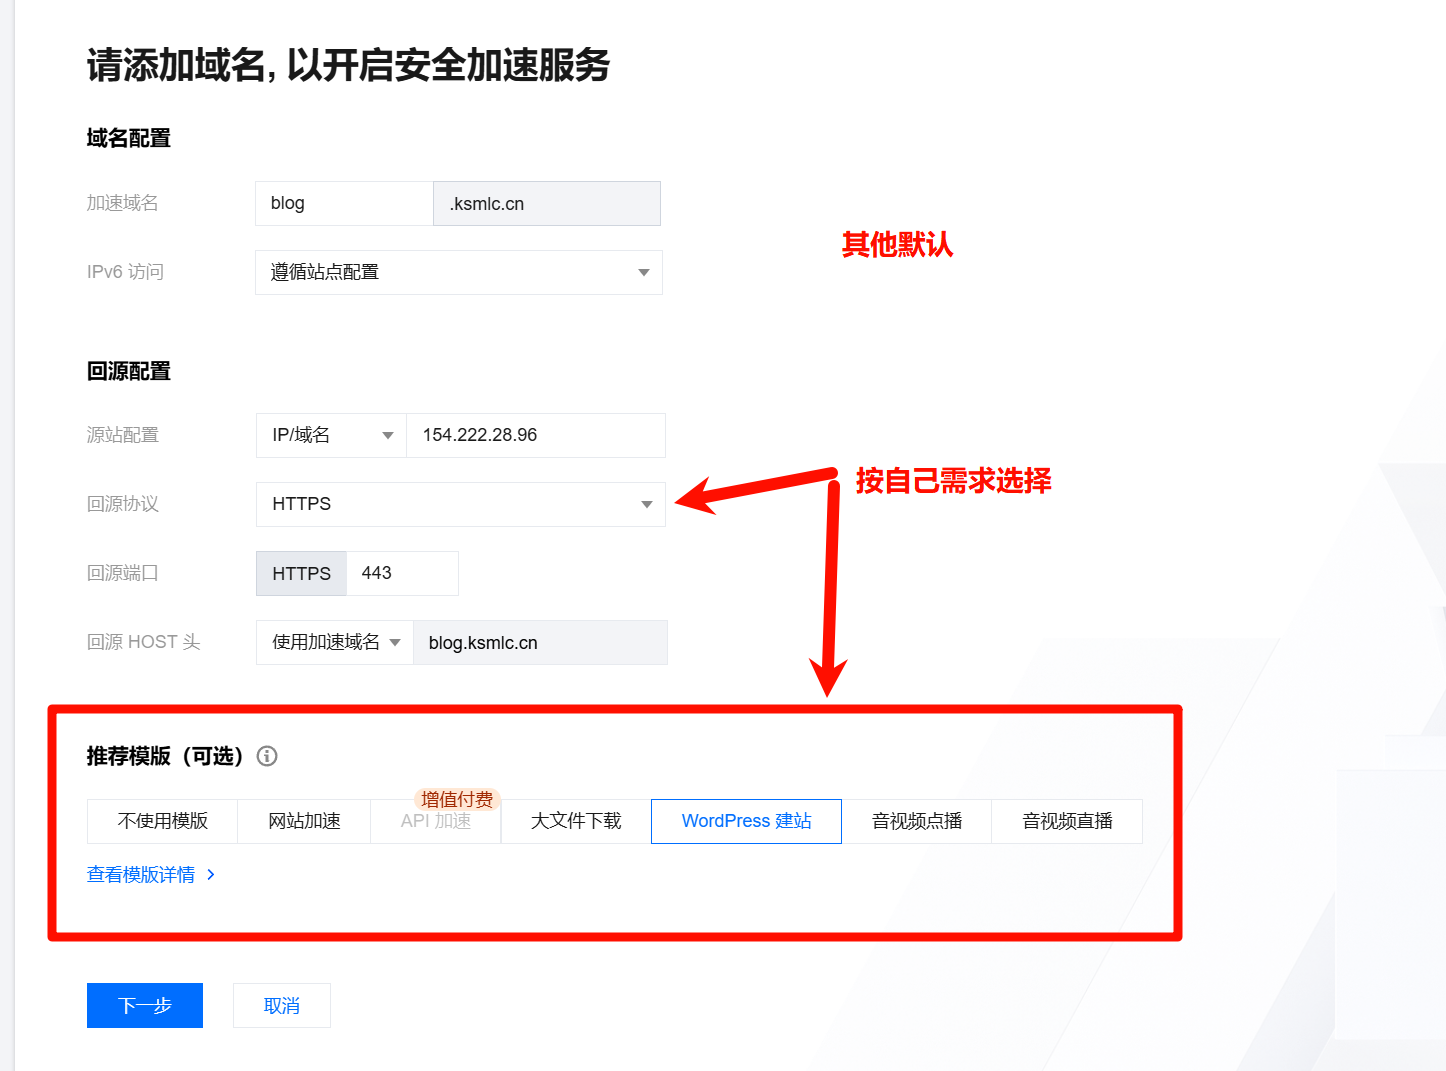
Task: Pick the WordPress 建站 template
Action: [746, 821]
